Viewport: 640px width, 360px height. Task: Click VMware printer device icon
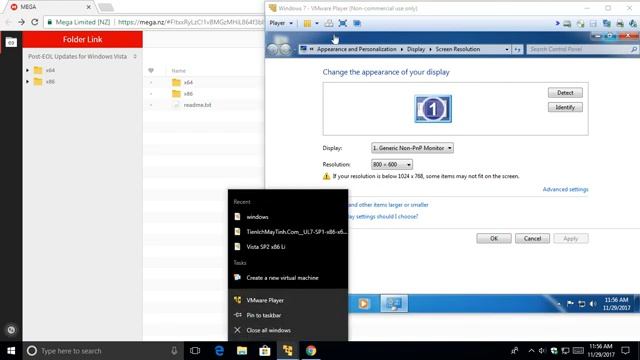(620, 24)
